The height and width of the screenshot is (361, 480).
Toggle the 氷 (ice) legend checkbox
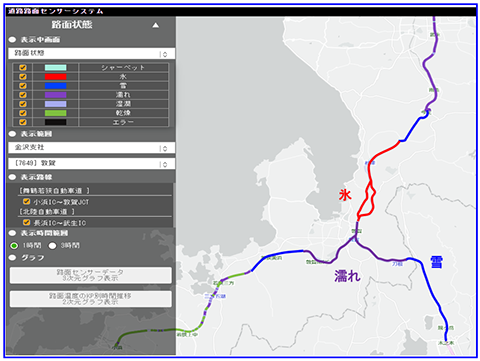[x=23, y=77]
